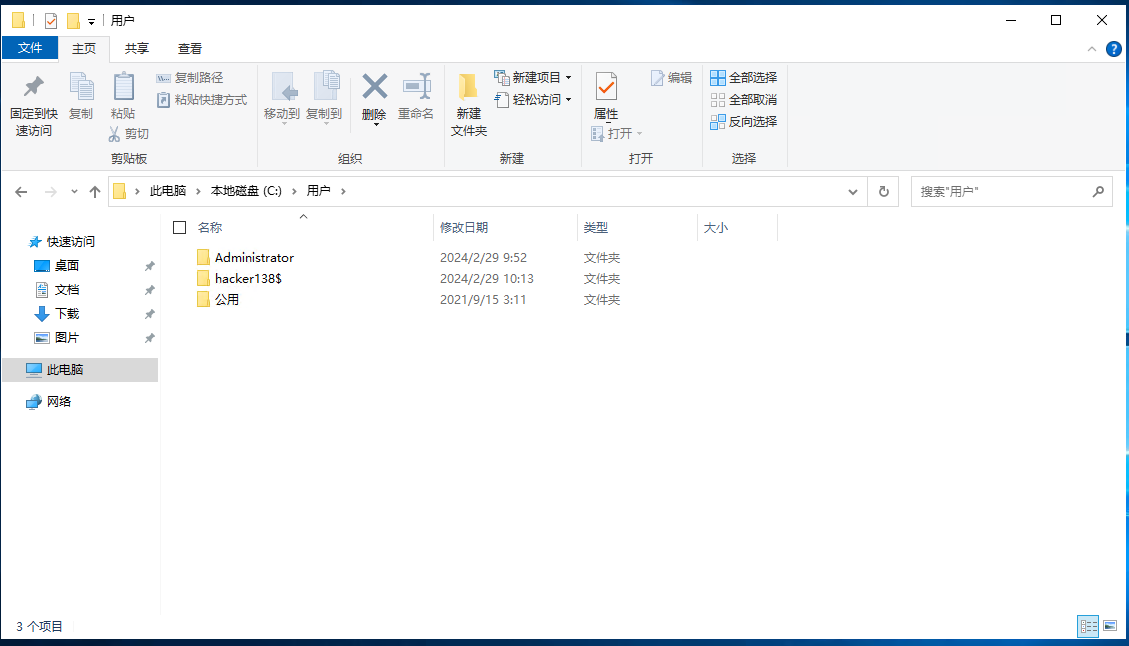Open the ribbon help question mark
Image resolution: width=1129 pixels, height=646 pixels.
pyautogui.click(x=1113, y=49)
